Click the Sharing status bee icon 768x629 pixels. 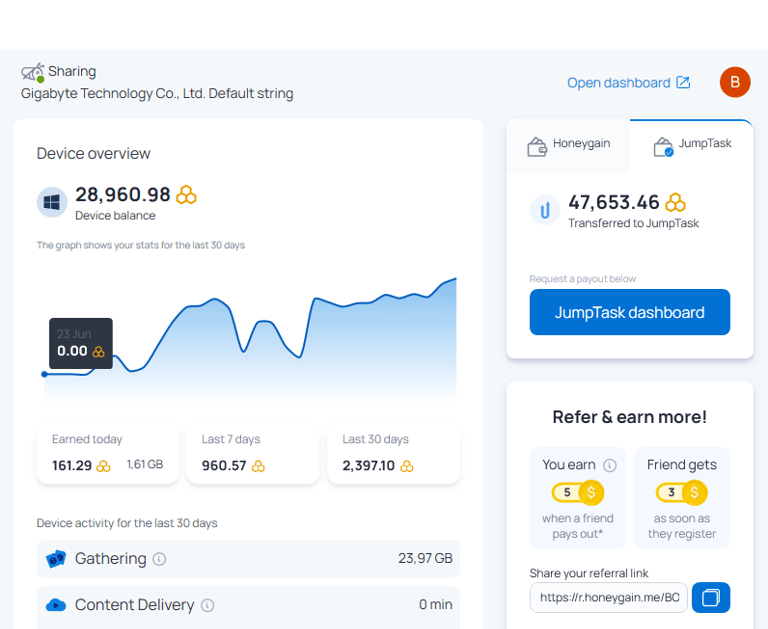coord(33,73)
